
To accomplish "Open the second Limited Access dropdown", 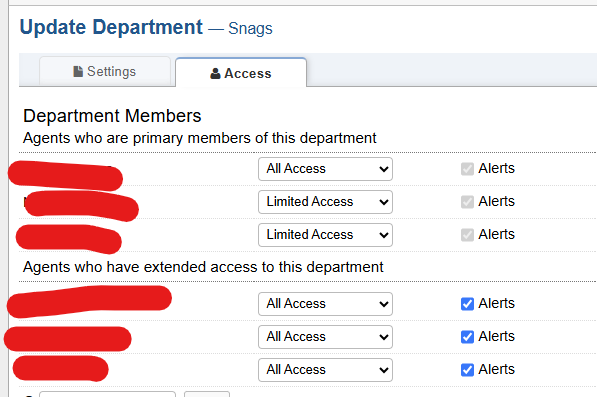I will coord(325,235).
